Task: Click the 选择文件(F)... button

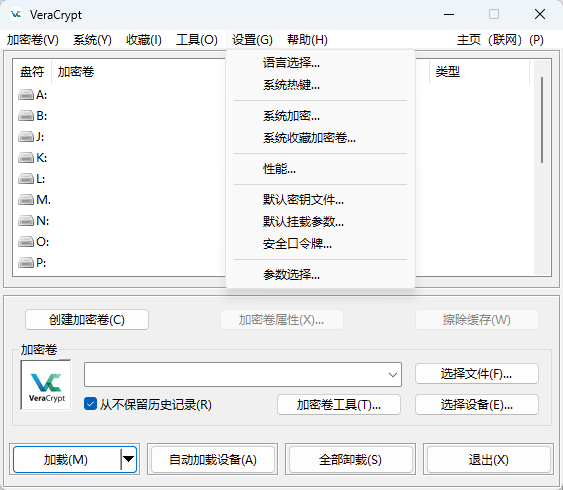Action: click(477, 374)
